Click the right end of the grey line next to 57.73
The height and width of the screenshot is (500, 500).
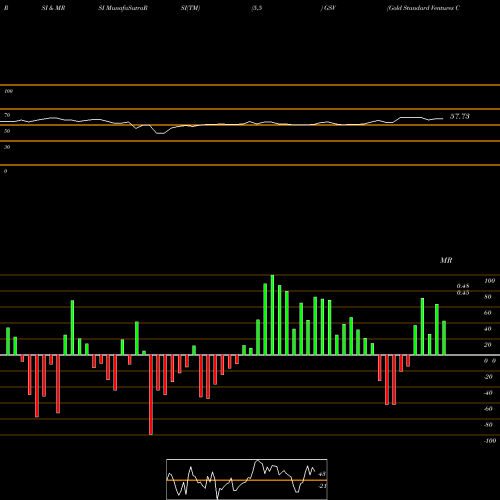click(442, 118)
